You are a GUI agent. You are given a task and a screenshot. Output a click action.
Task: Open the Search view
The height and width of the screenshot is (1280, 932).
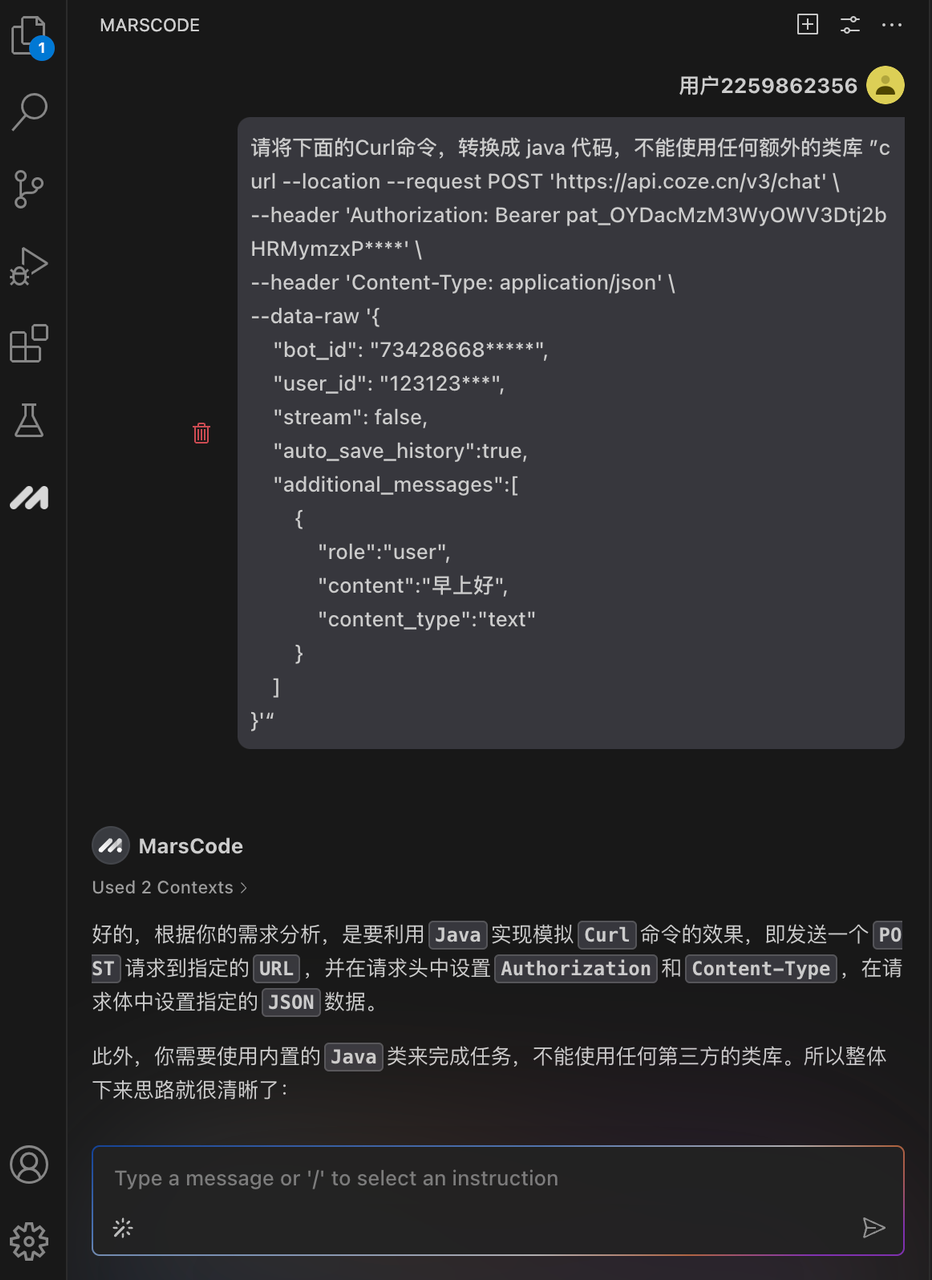29,112
